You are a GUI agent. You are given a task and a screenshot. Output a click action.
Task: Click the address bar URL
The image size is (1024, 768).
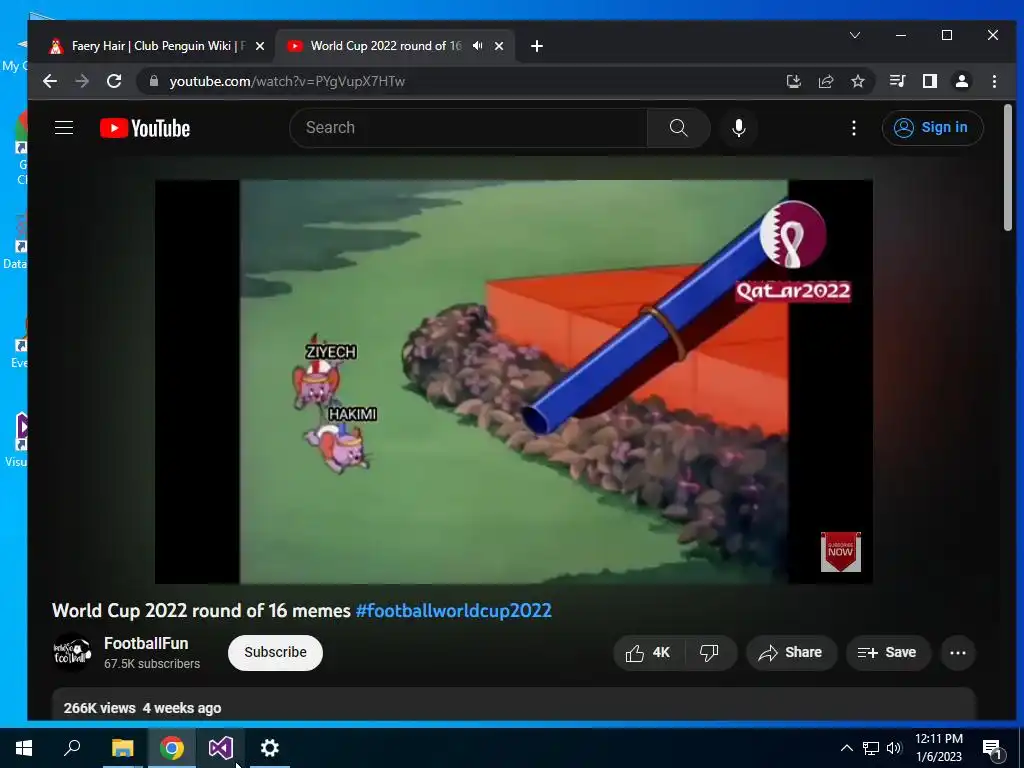coord(287,82)
